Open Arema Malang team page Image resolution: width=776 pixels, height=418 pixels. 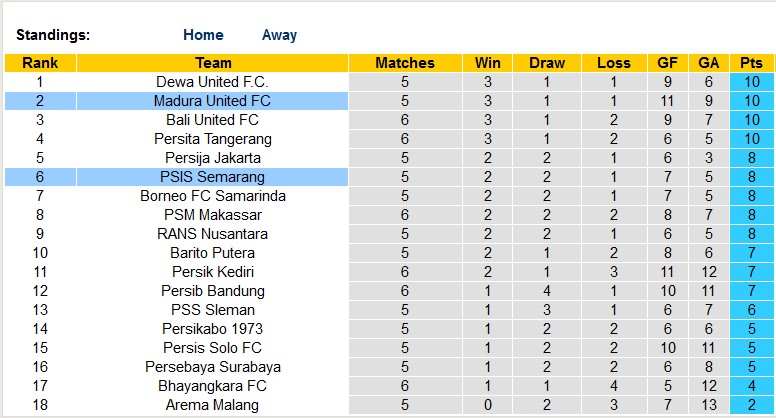click(213, 405)
